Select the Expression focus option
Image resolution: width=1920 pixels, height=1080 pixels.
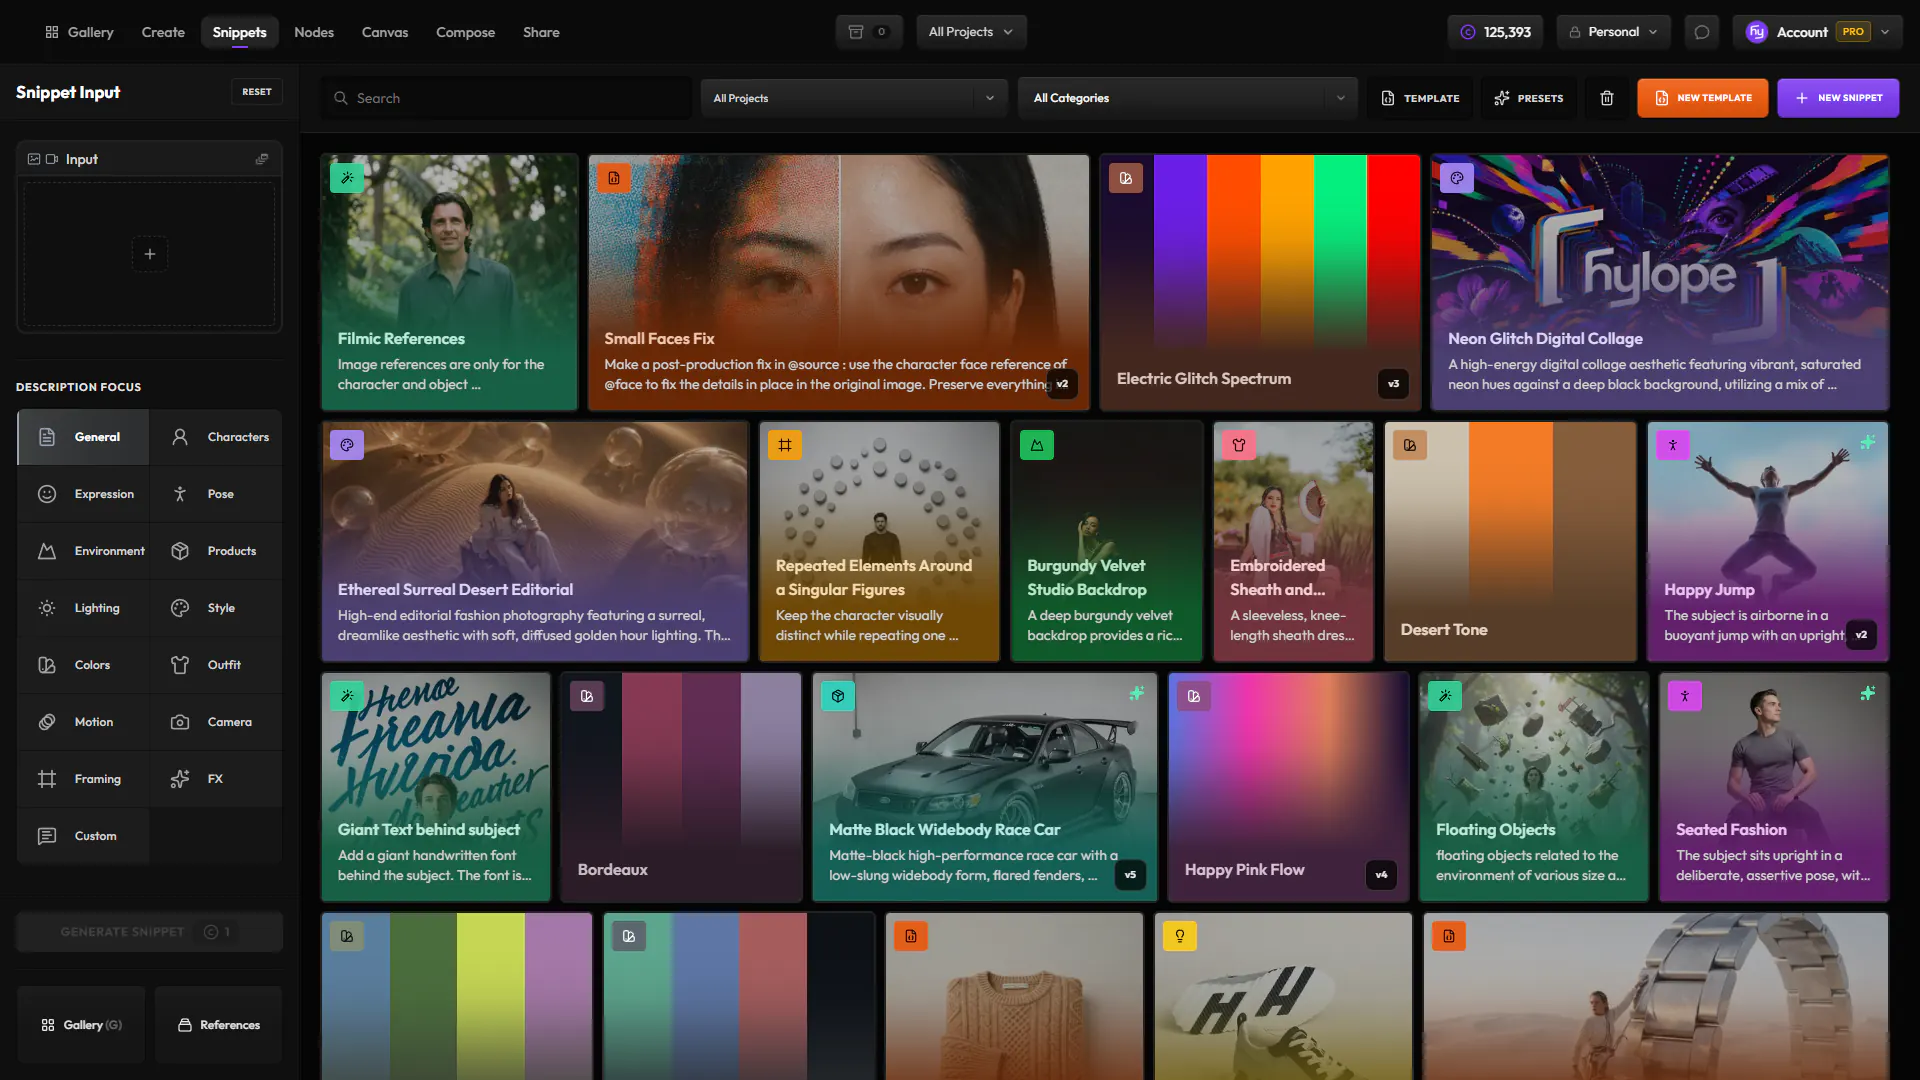coord(83,494)
